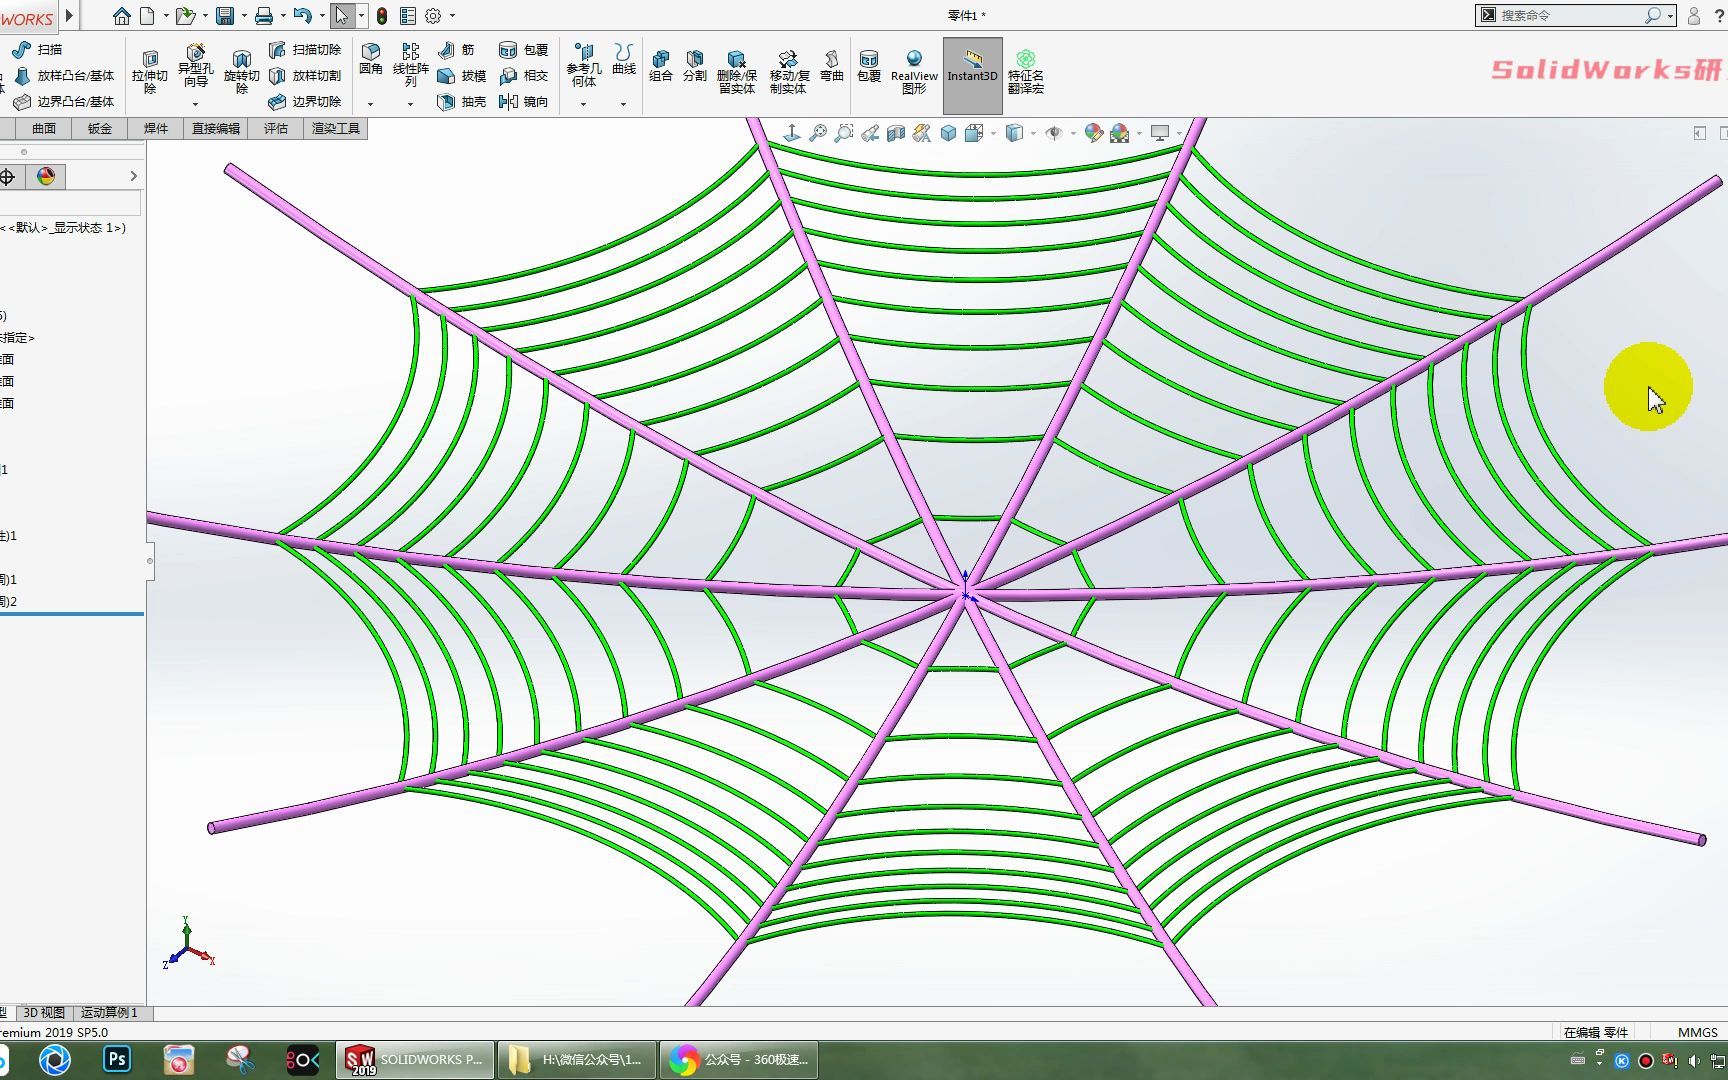Click the 特征名翻译宏 macro icon
Screen dimensions: 1728x1080
(1026, 72)
